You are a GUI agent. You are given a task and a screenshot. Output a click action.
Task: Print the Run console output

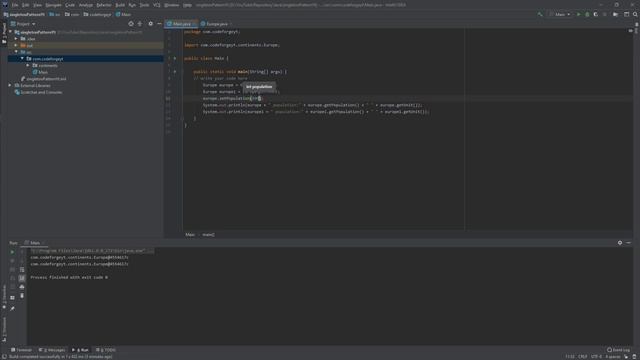22,287
